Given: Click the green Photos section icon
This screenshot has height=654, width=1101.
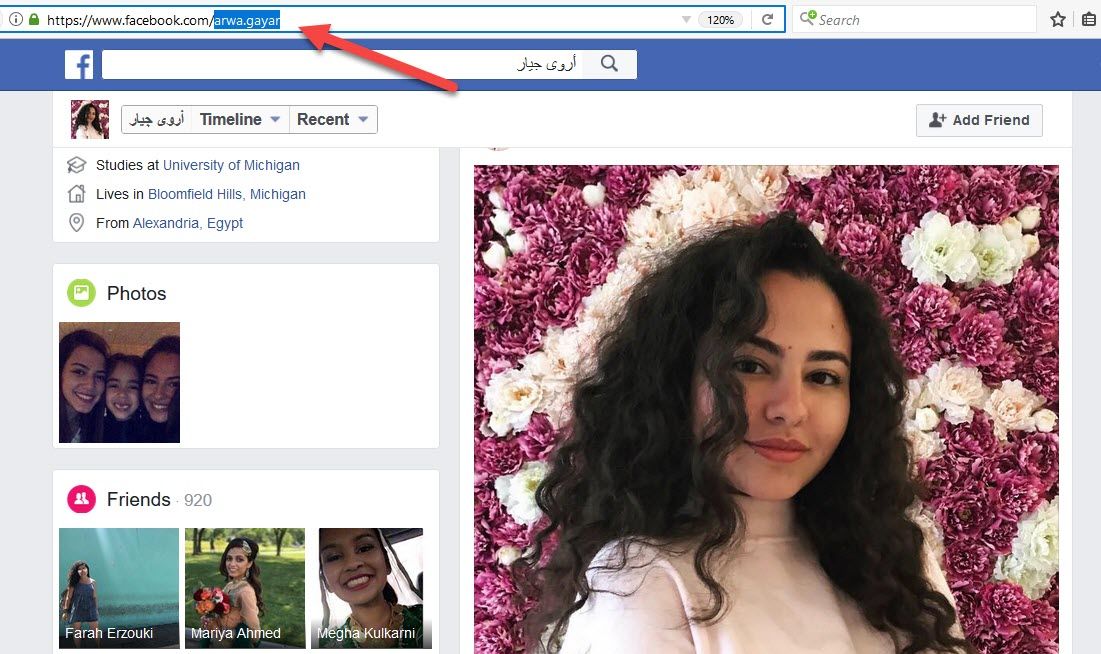Looking at the screenshot, I should click(x=82, y=293).
